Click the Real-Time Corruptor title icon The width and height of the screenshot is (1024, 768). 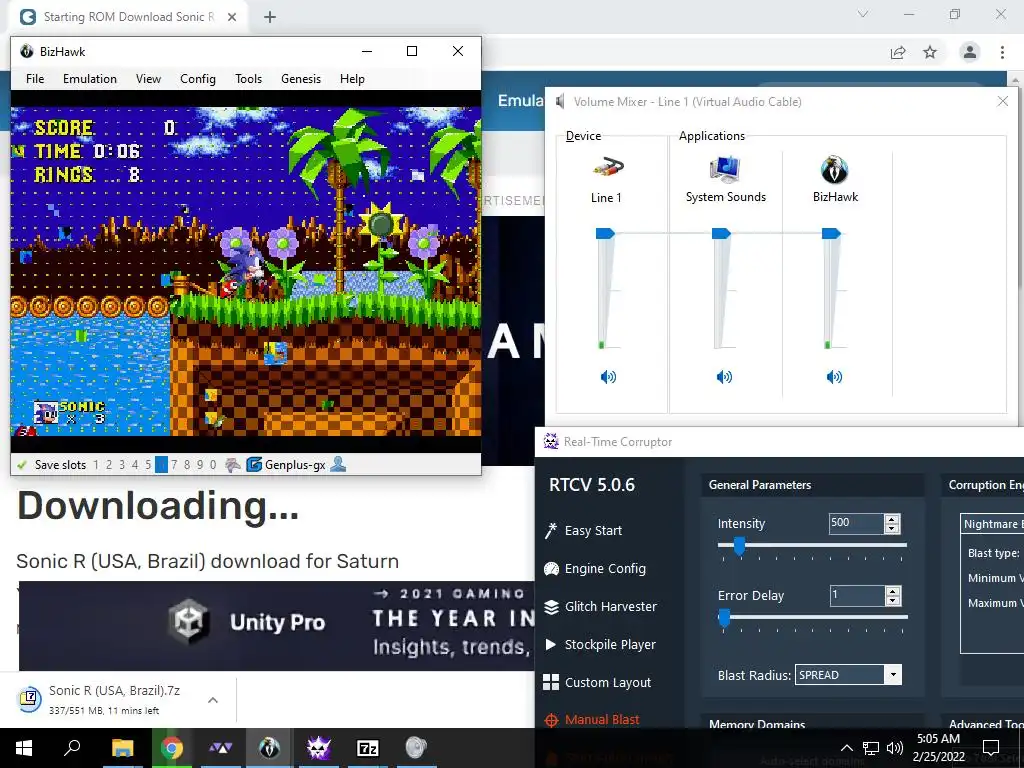[x=551, y=441]
